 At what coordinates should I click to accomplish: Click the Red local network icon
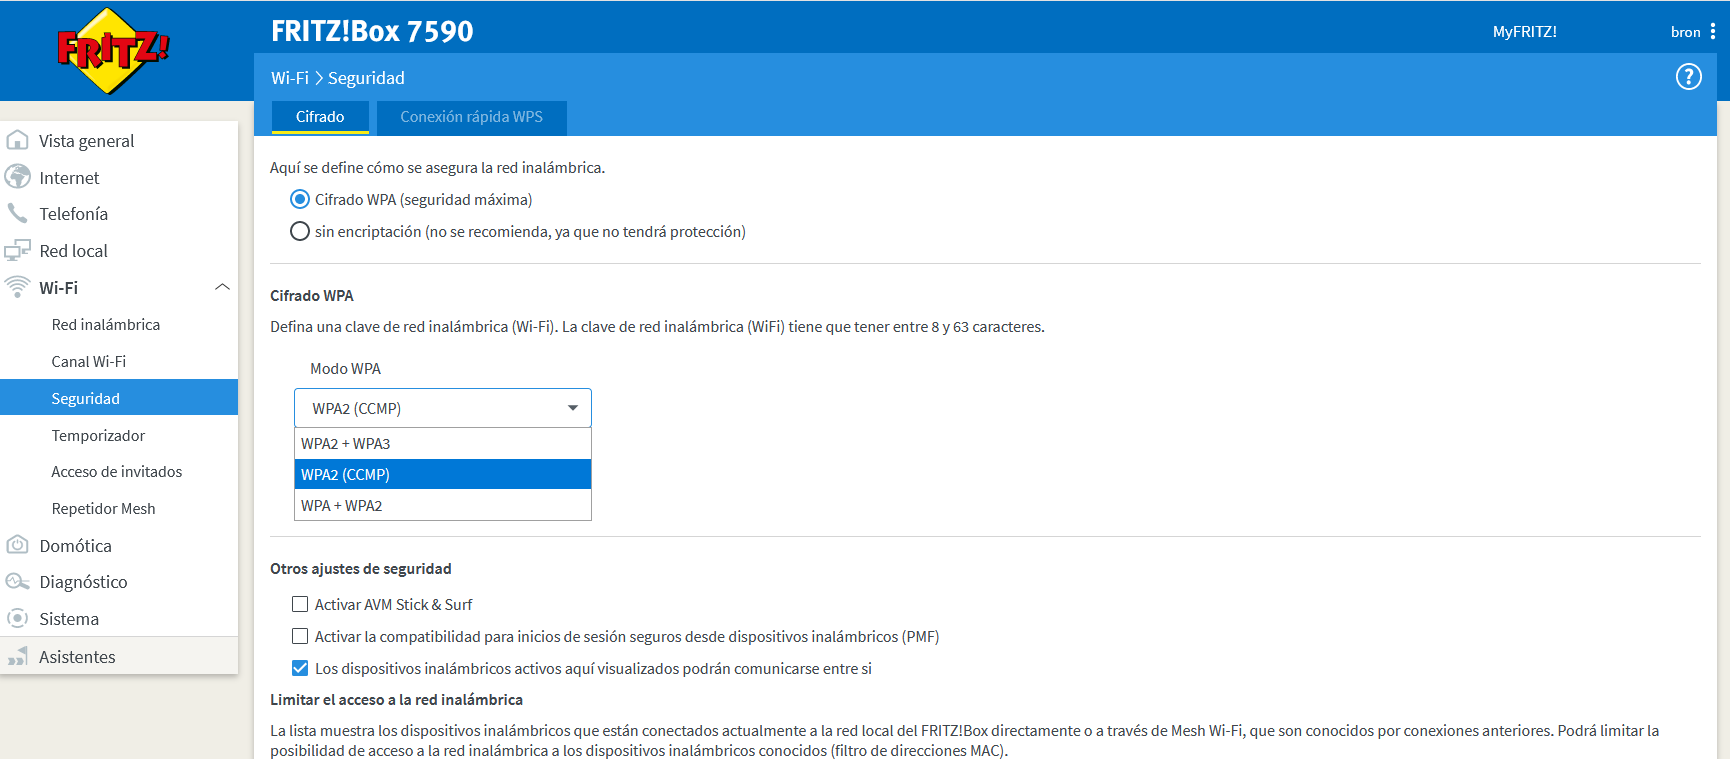click(17, 250)
